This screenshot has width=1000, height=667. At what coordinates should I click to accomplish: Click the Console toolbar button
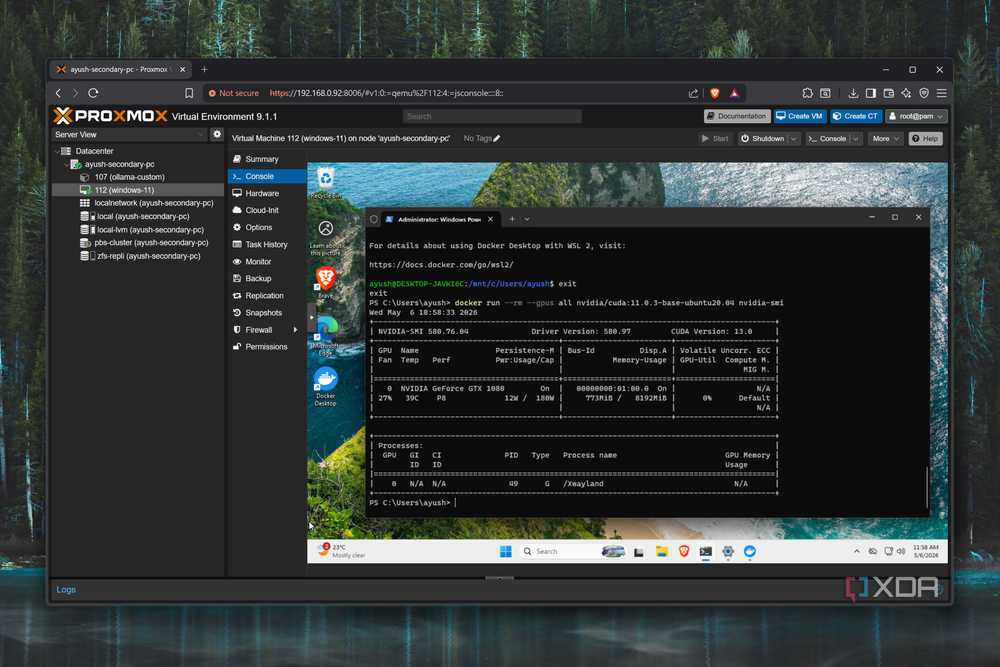pyautogui.click(x=827, y=138)
